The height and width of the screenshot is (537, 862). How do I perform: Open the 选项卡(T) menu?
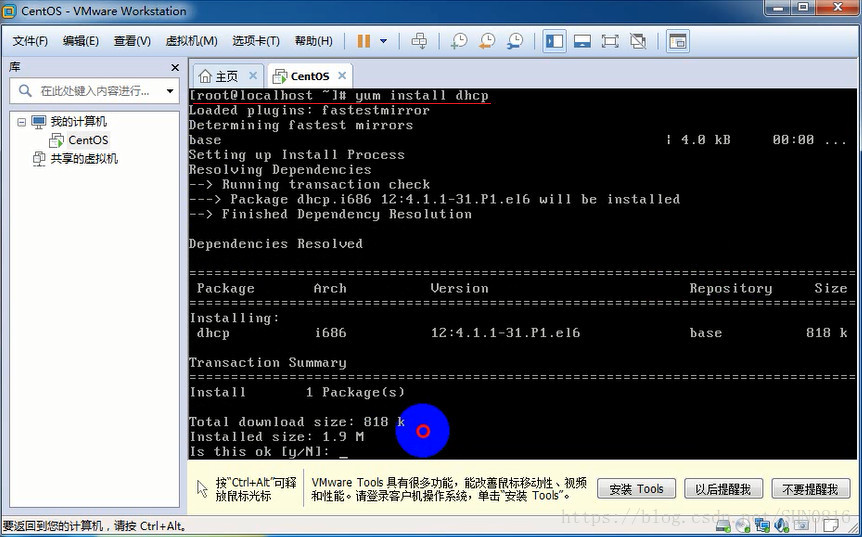pos(256,41)
